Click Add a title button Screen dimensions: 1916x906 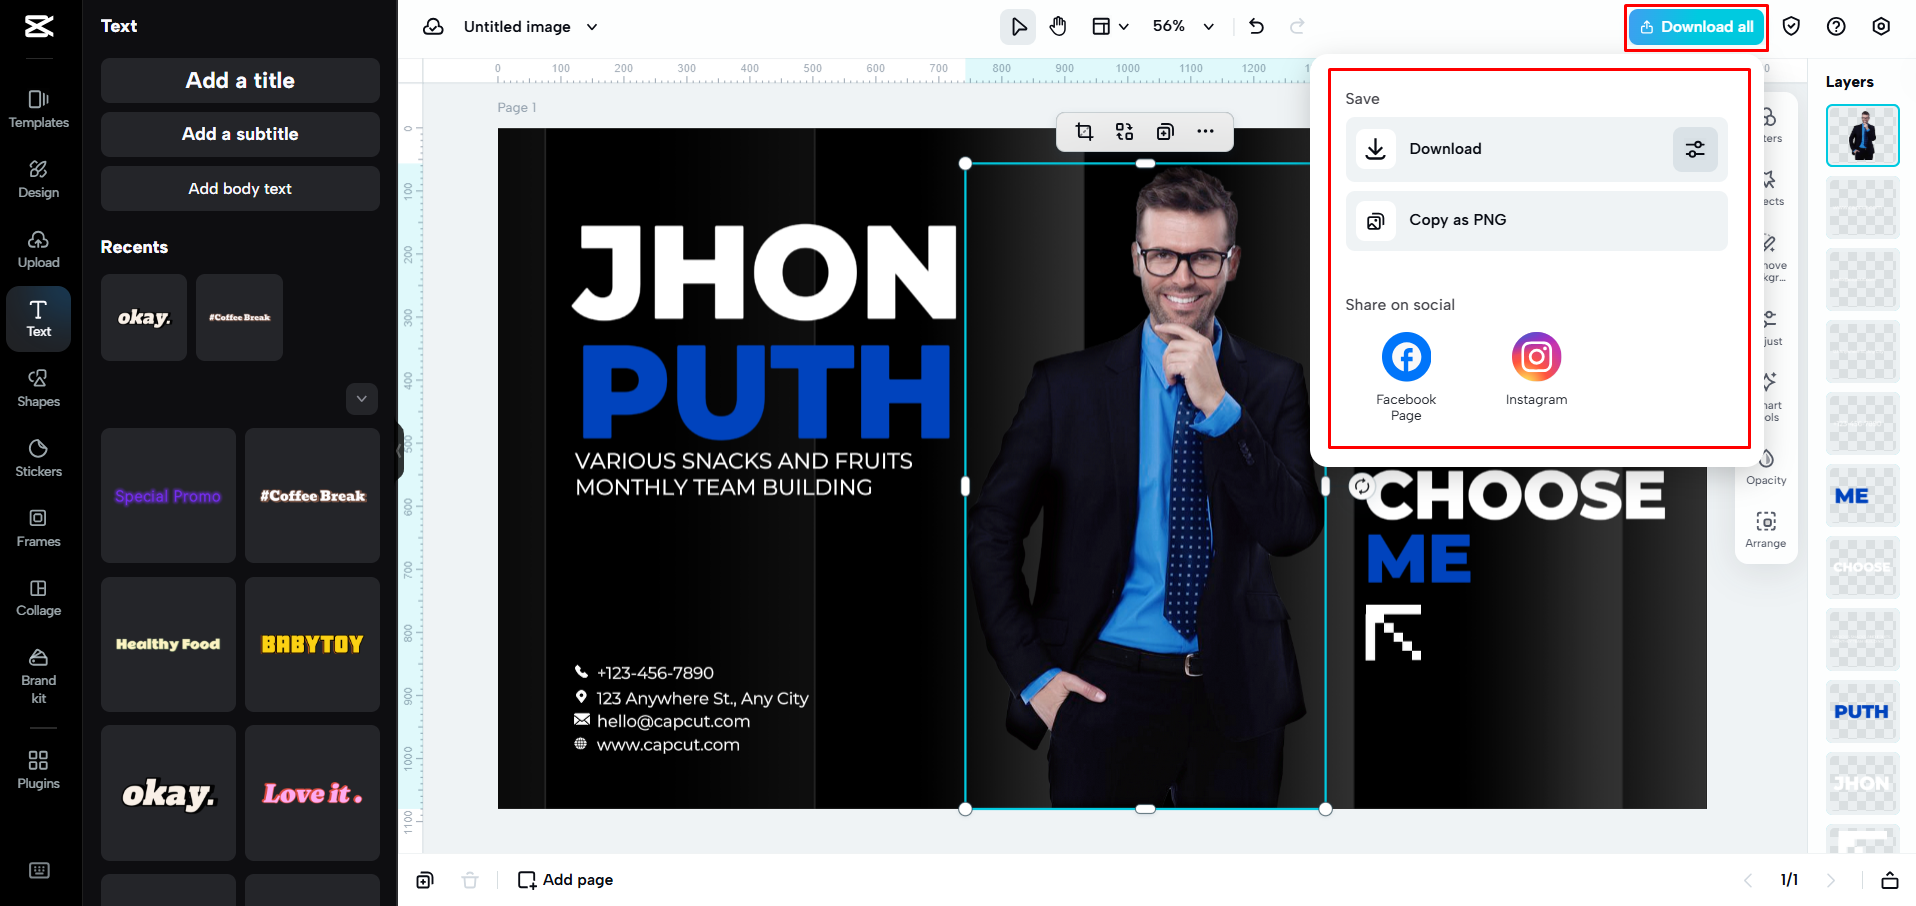click(240, 81)
